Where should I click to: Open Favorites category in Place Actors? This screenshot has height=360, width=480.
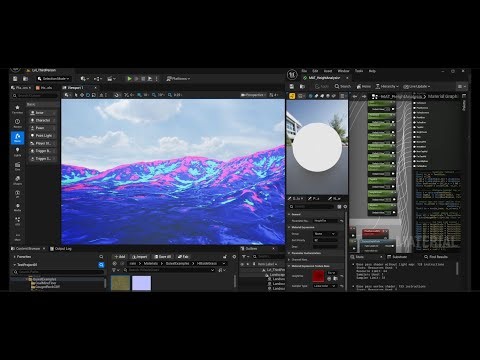(17, 109)
